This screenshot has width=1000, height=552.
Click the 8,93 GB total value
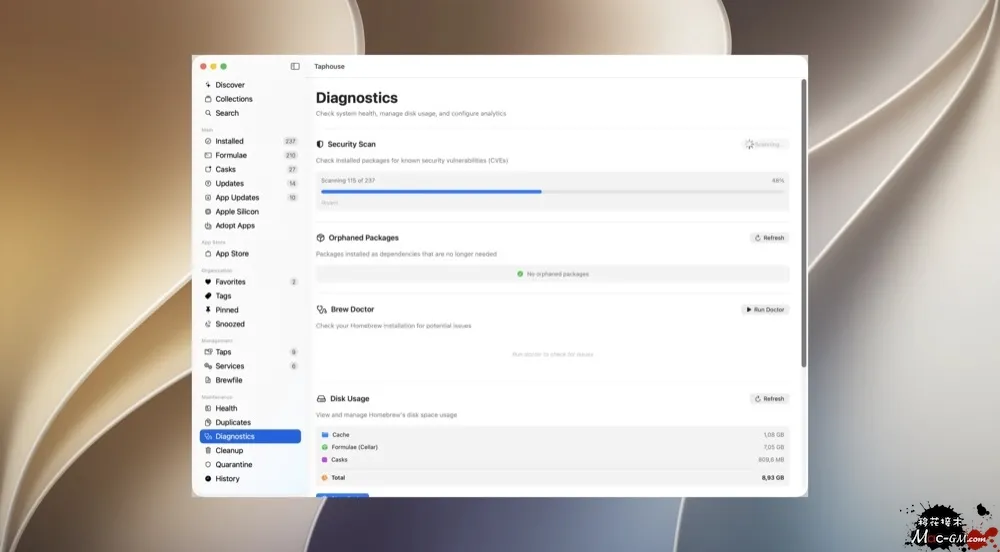[x=772, y=477]
